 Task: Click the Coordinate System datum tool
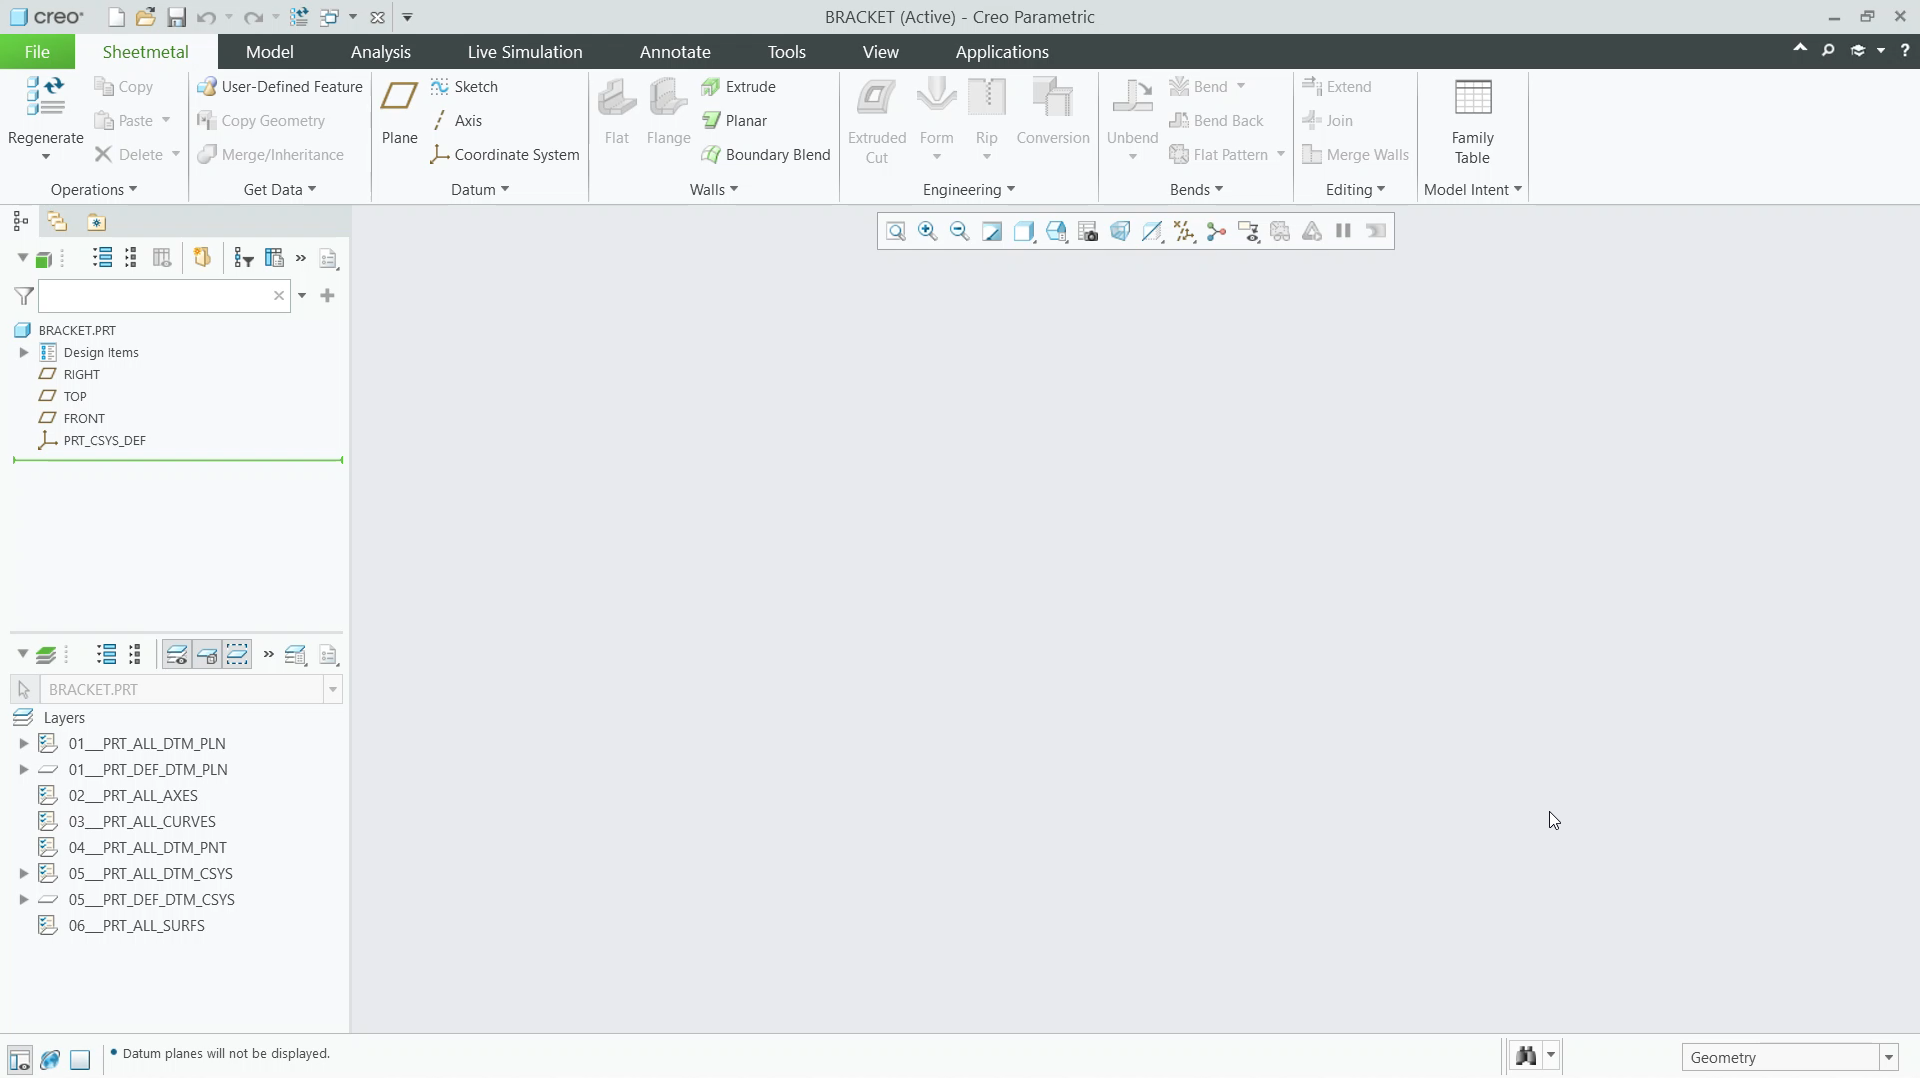505,155
